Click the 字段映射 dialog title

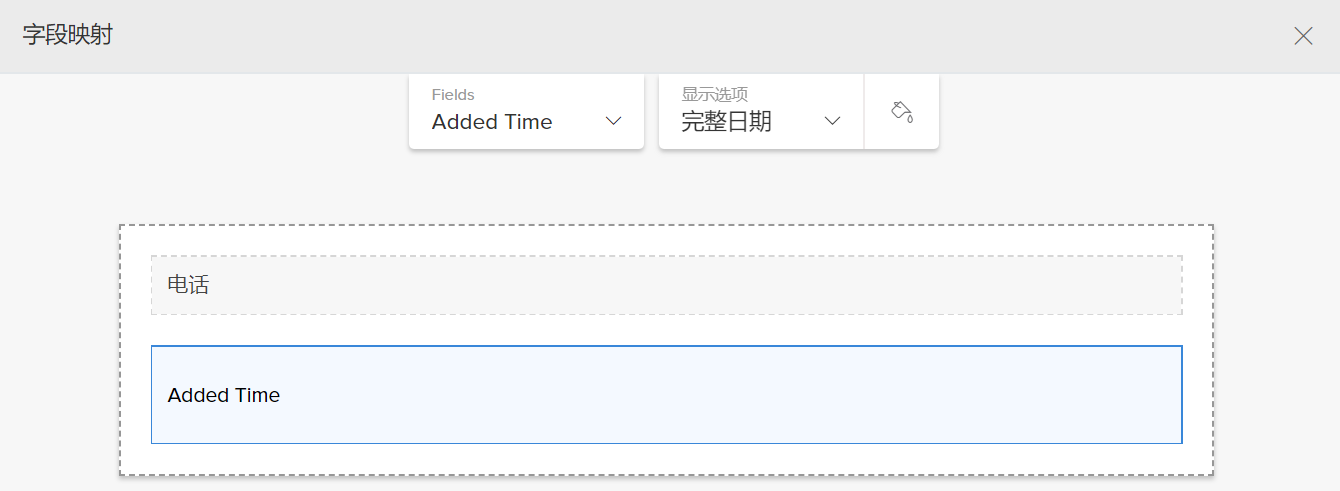[68, 36]
